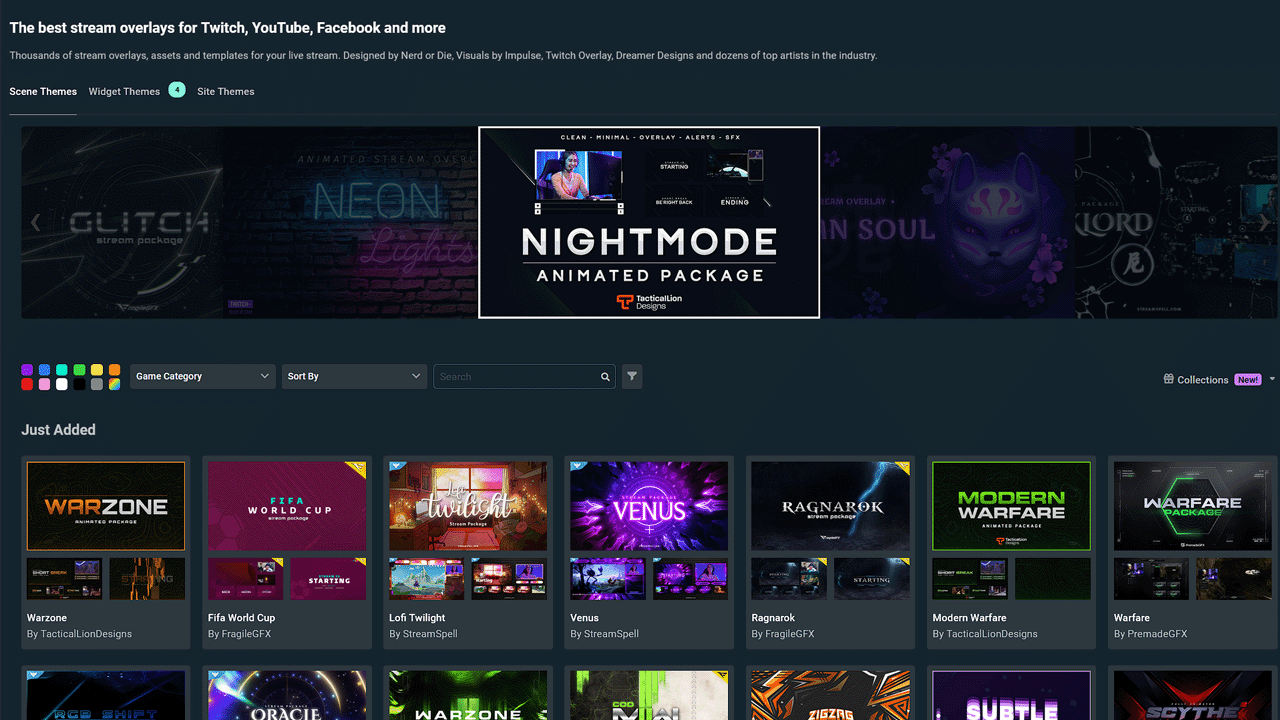The height and width of the screenshot is (720, 1280).
Task: Expand the caret right of Collections
Action: point(1272,380)
